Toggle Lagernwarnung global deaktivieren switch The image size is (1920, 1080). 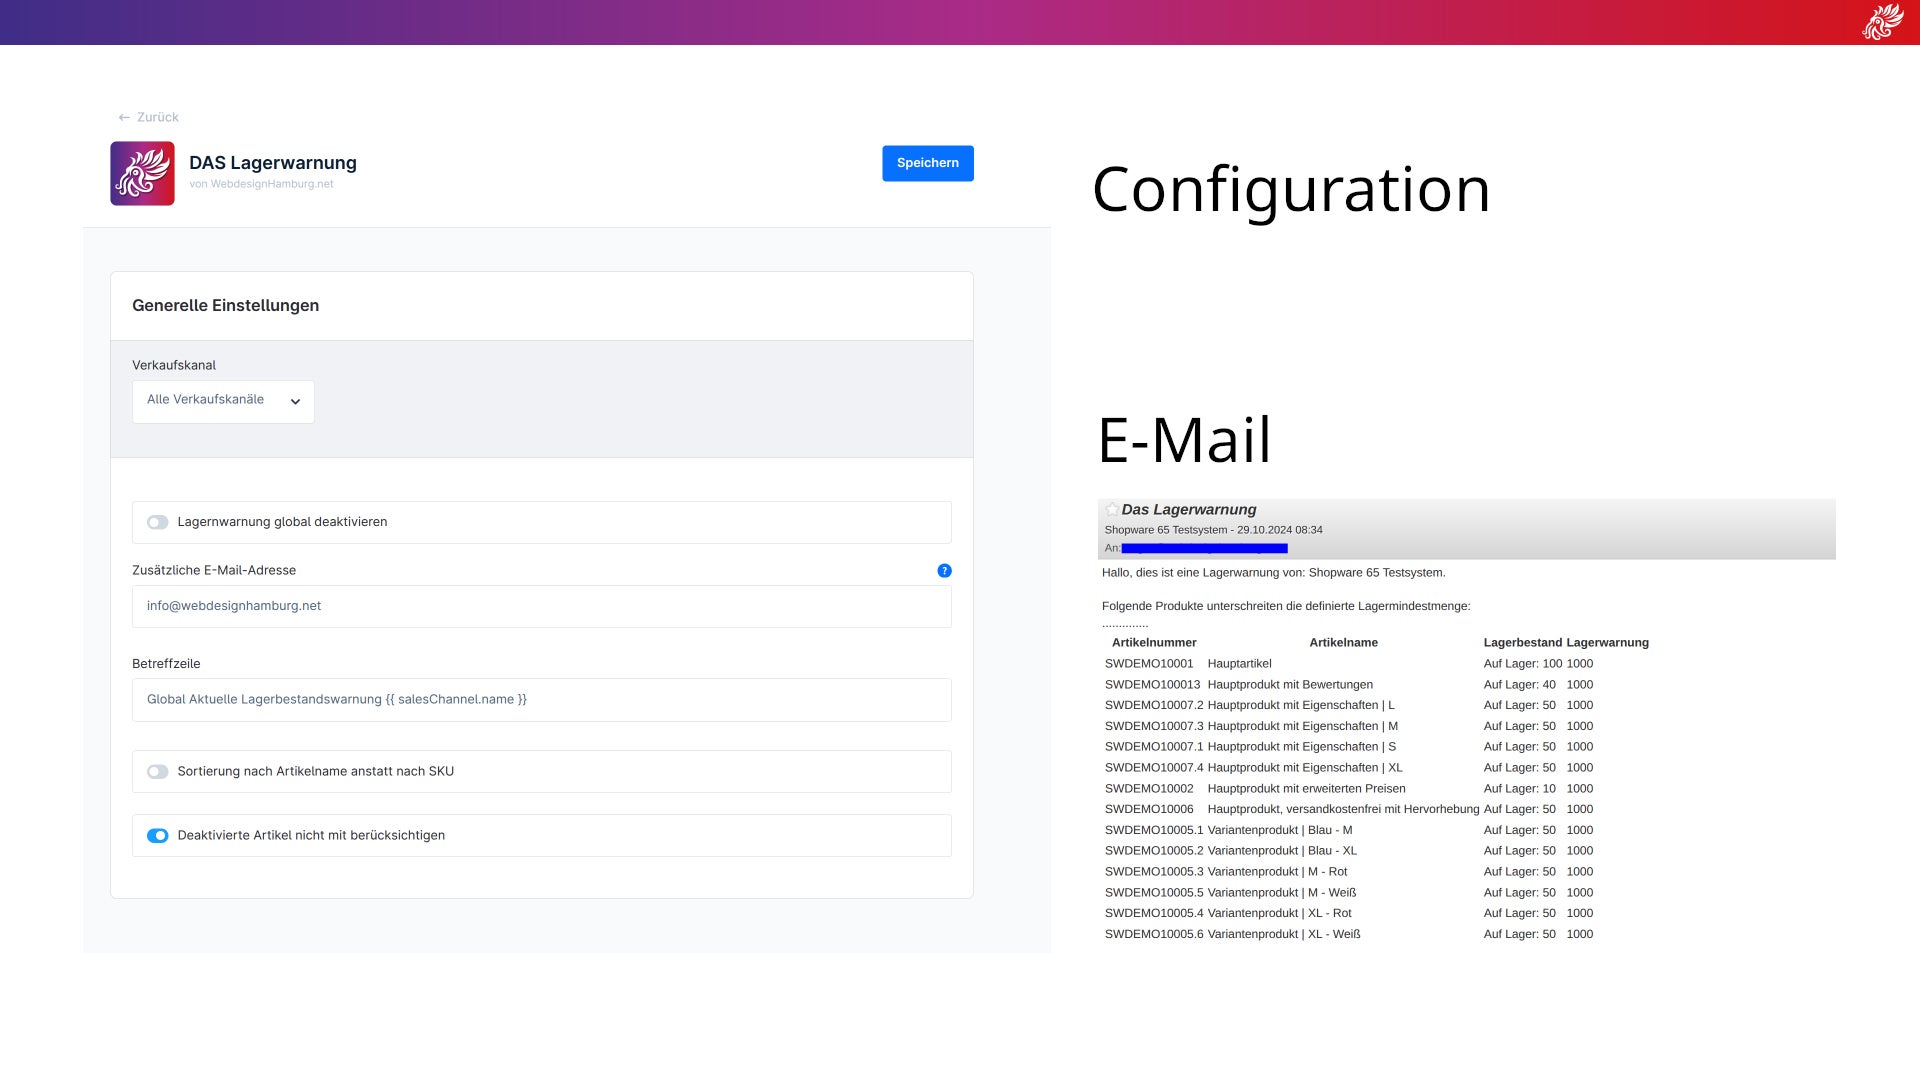coord(158,523)
